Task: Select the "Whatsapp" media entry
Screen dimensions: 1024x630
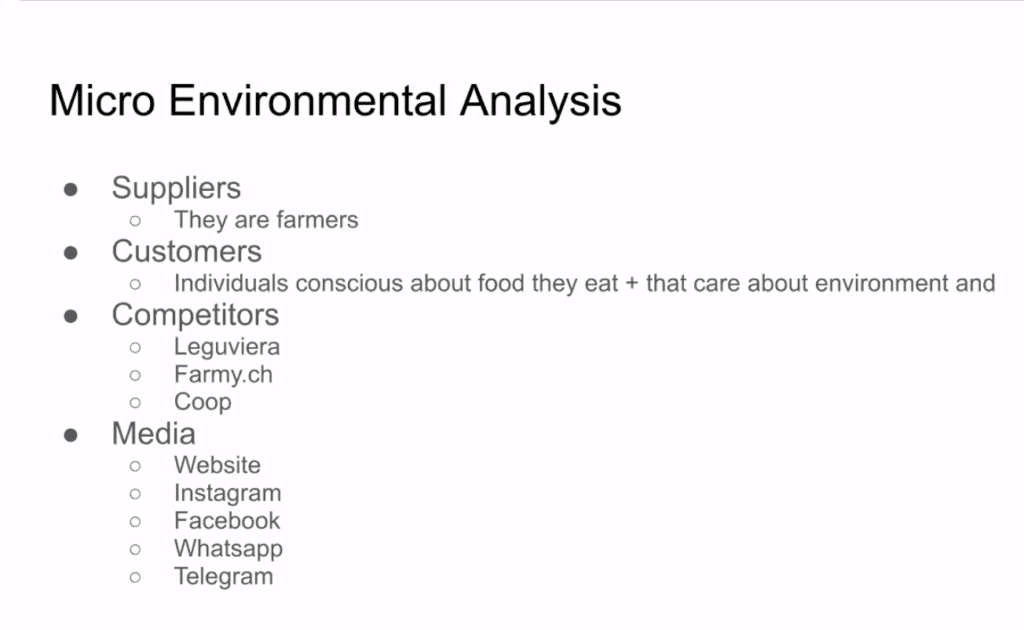Action: click(228, 549)
